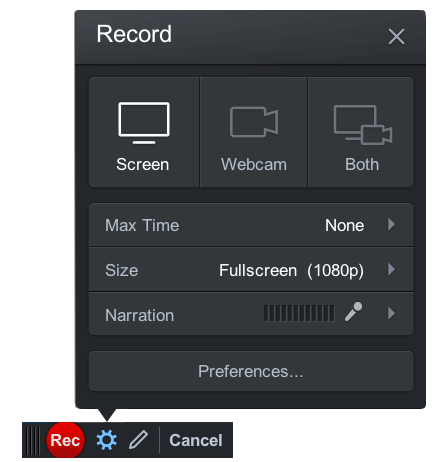
Task: Expand the Narration option arrow
Action: pos(391,314)
